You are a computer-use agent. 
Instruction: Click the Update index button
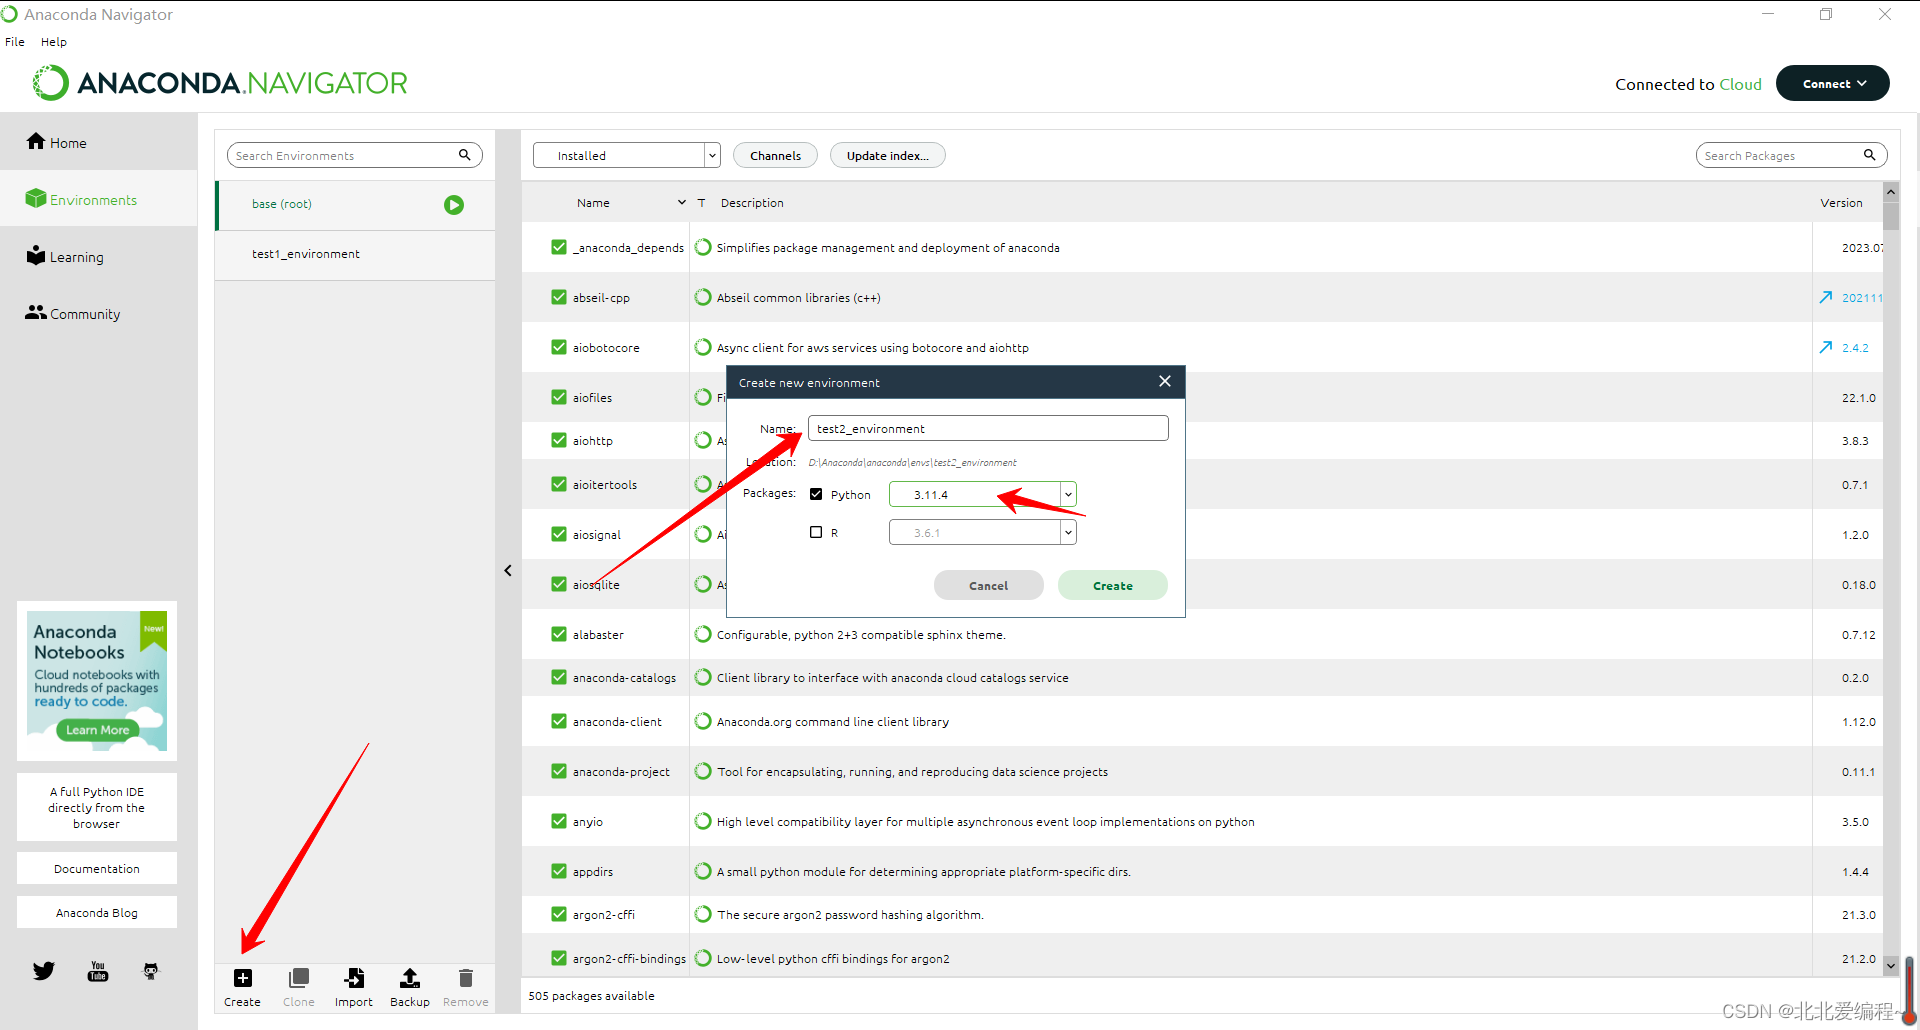tap(888, 155)
